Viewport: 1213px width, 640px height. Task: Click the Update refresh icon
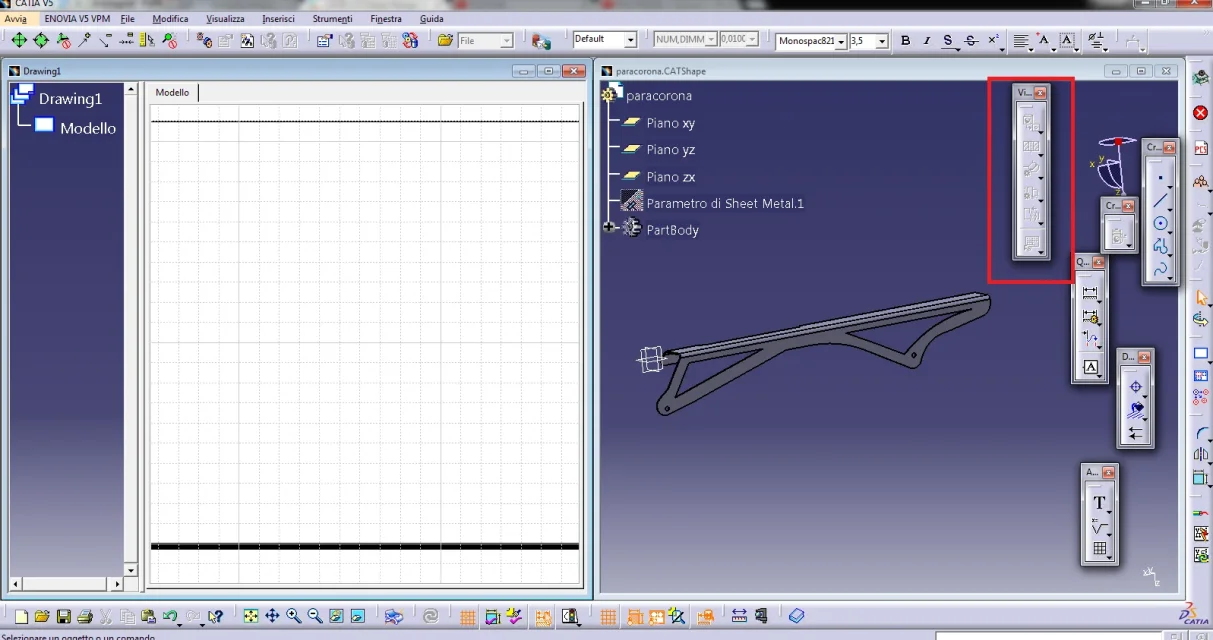[x=430, y=617]
